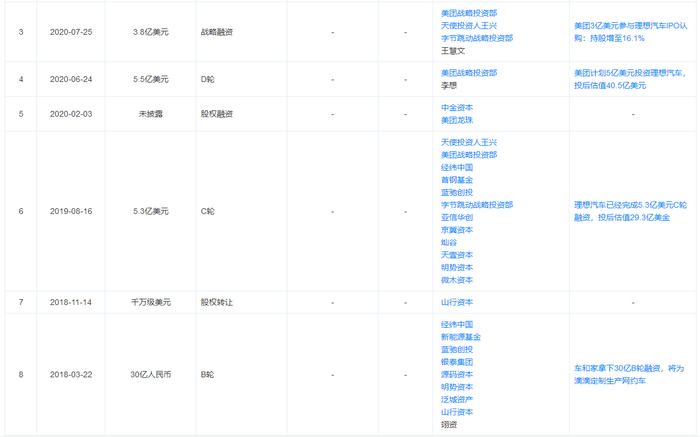Open 天使投资人王兴 link in 2020-07-25 row

(469, 26)
